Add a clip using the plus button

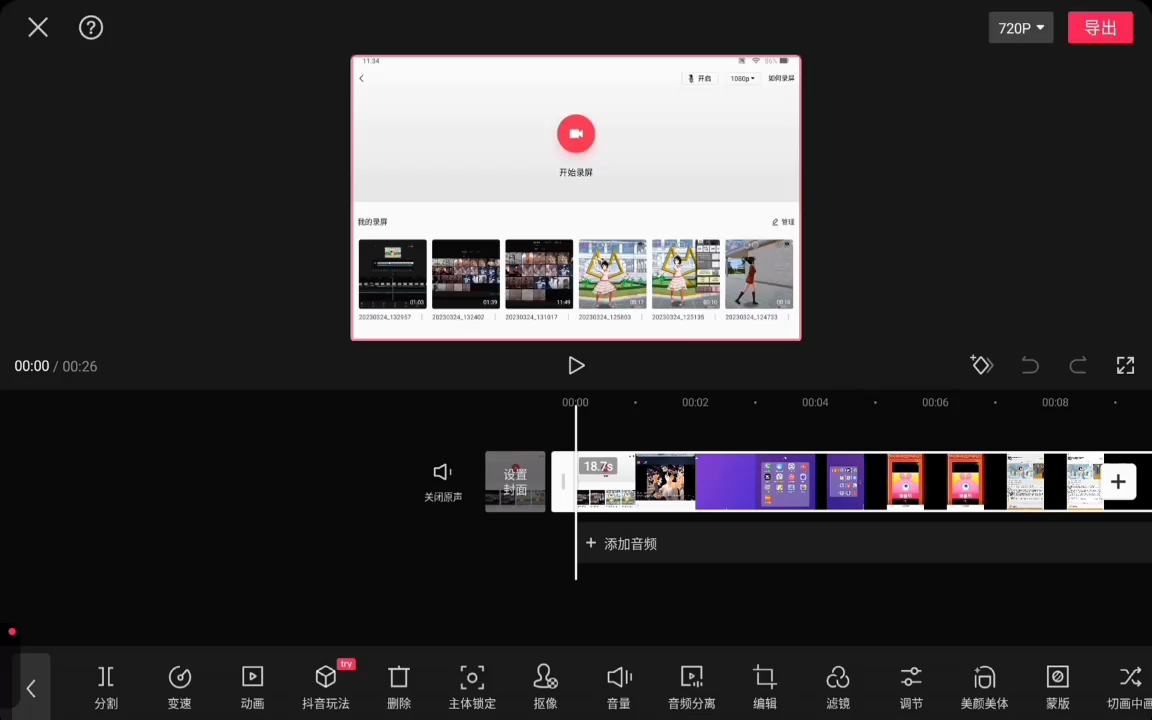pos(1118,482)
